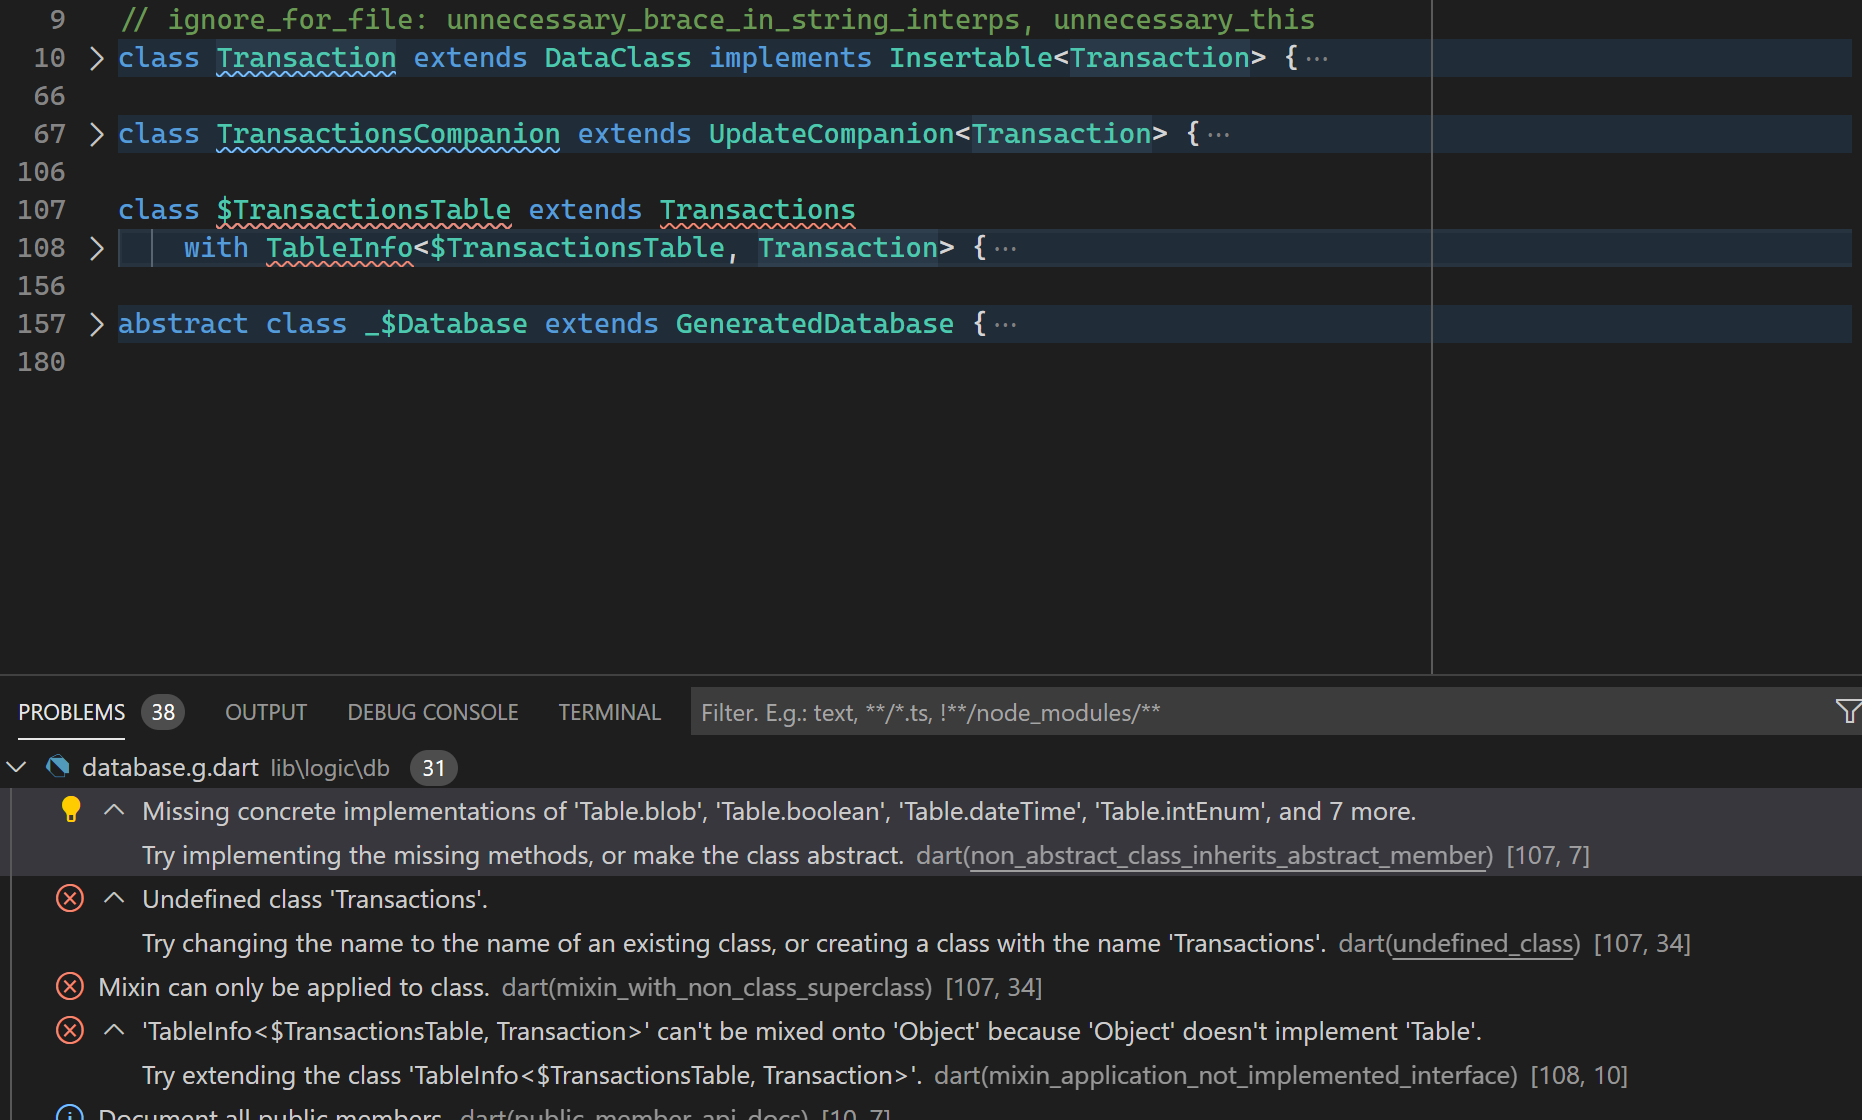The height and width of the screenshot is (1120, 1862).
Task: Switch to the OUTPUT tab
Action: pos(265,711)
